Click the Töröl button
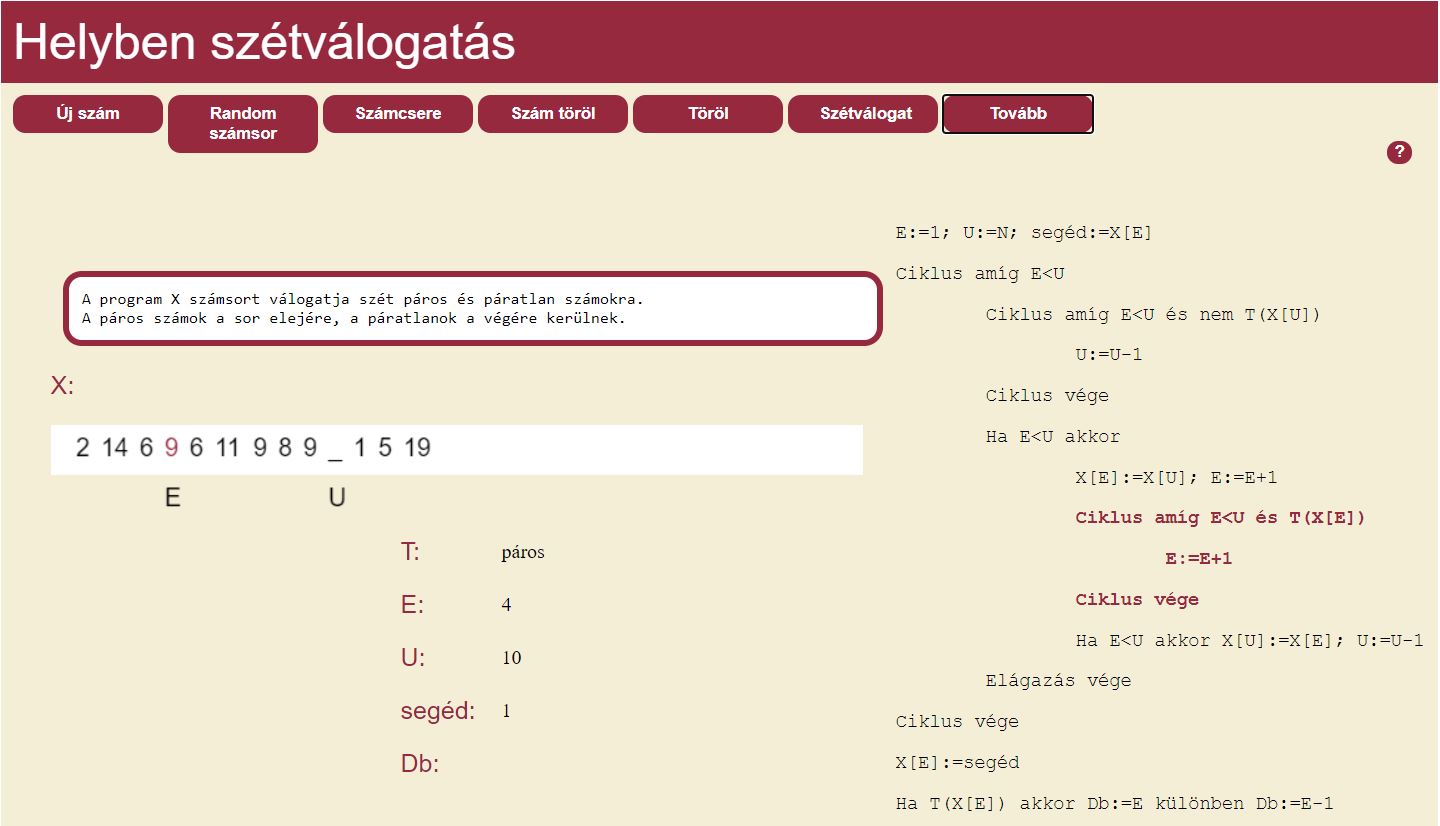Viewport: 1440px width, 826px height. [x=708, y=114]
